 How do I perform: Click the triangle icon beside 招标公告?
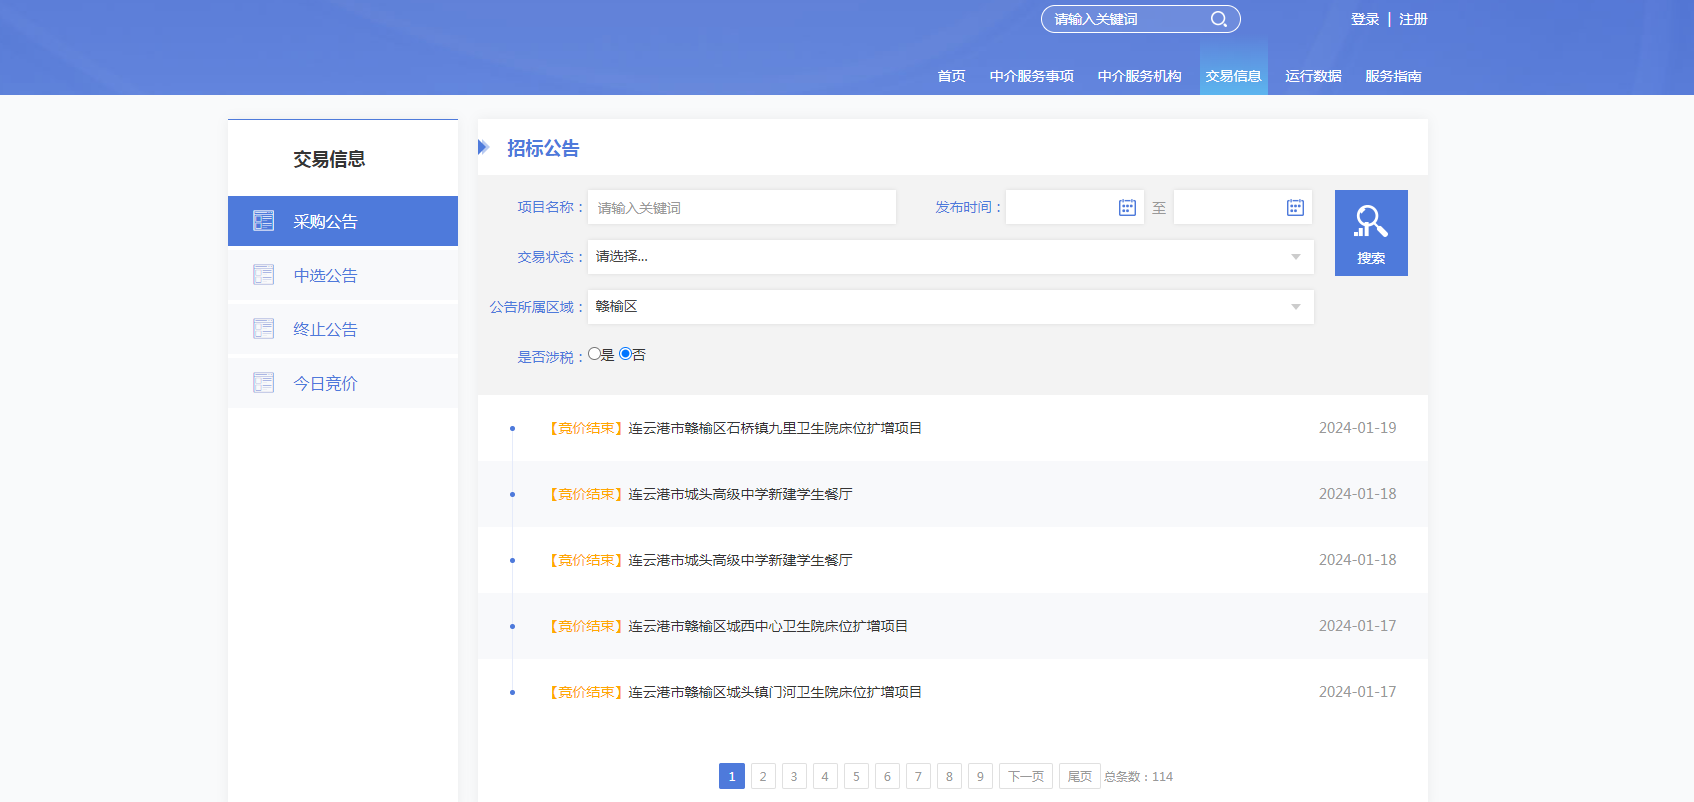[x=484, y=148]
